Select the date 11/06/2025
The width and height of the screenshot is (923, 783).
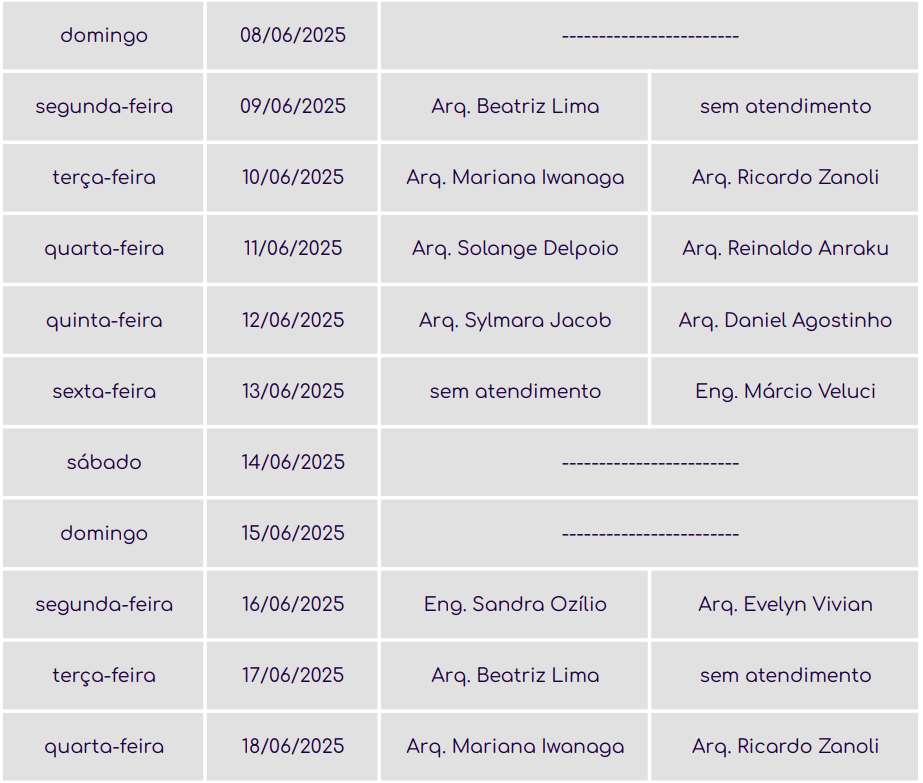click(x=293, y=249)
